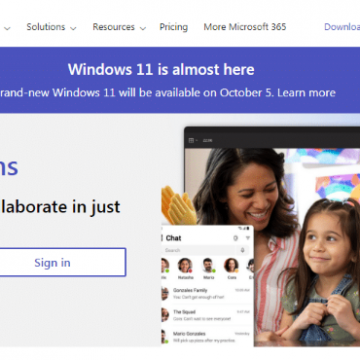The height and width of the screenshot is (360, 360).
Task: Expand the Solutions dropdown chevron
Action: [73, 28]
